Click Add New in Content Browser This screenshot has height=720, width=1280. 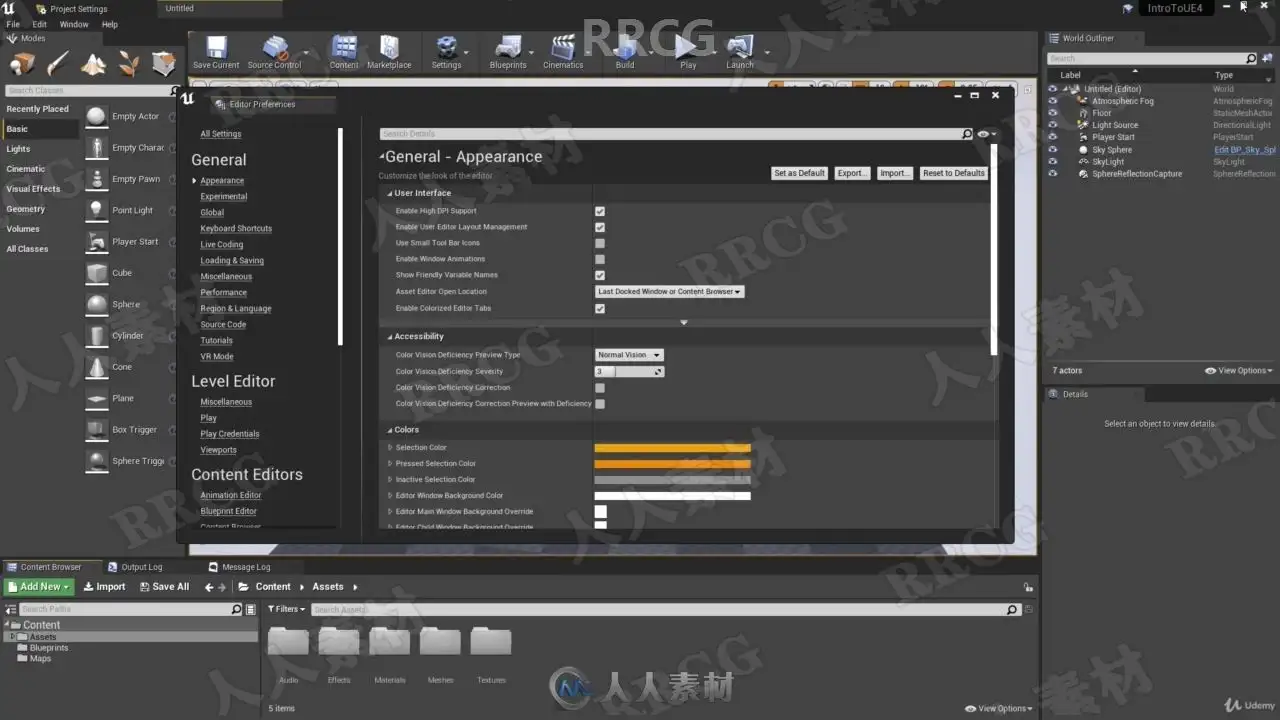pyautogui.click(x=38, y=587)
